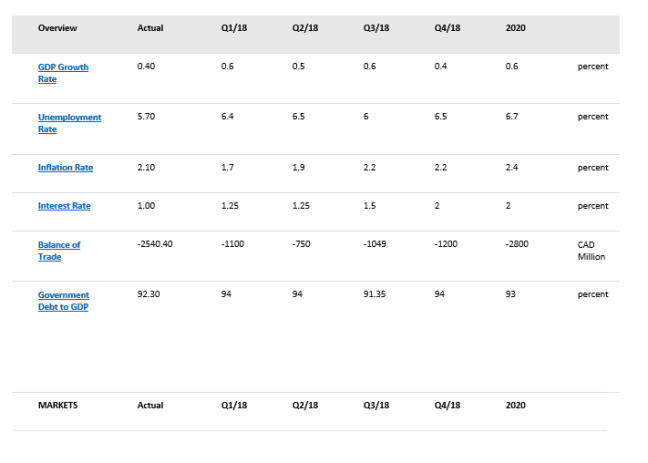Click the 5.70 Unemployment Rate actual value
The height and width of the screenshot is (463, 648).
(x=145, y=117)
